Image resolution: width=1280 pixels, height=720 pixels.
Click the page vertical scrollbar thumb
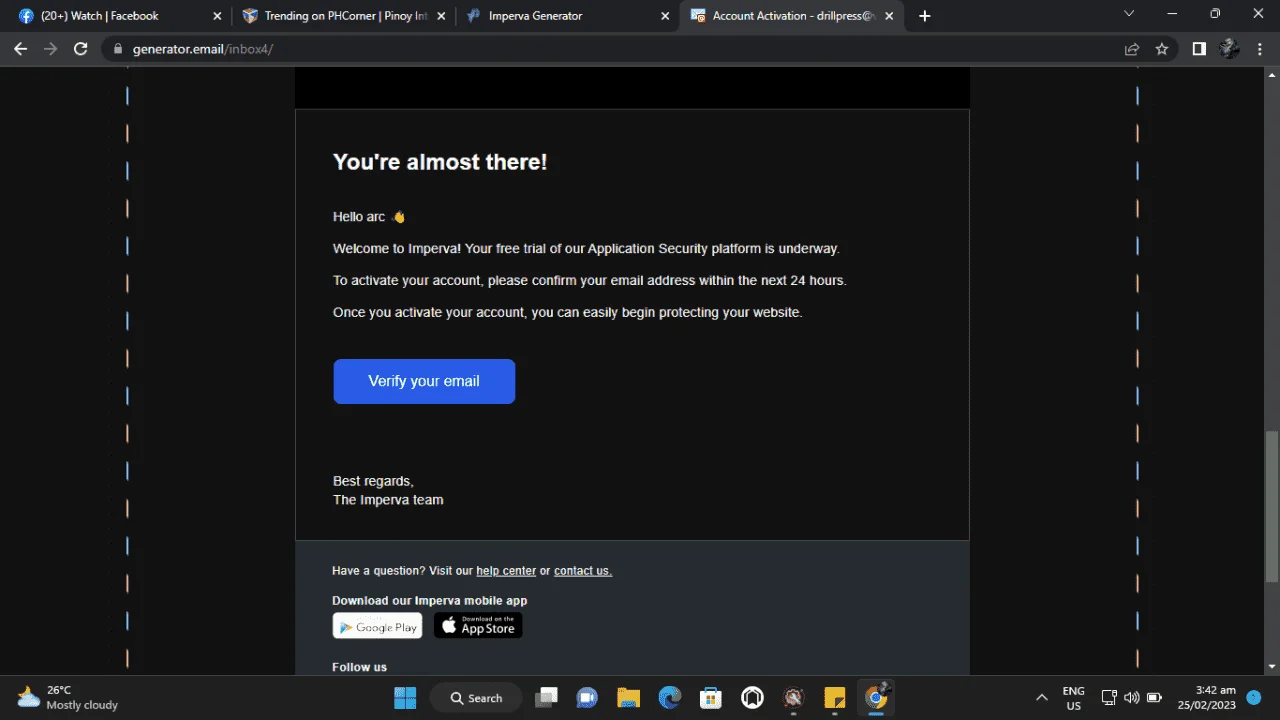click(1271, 505)
